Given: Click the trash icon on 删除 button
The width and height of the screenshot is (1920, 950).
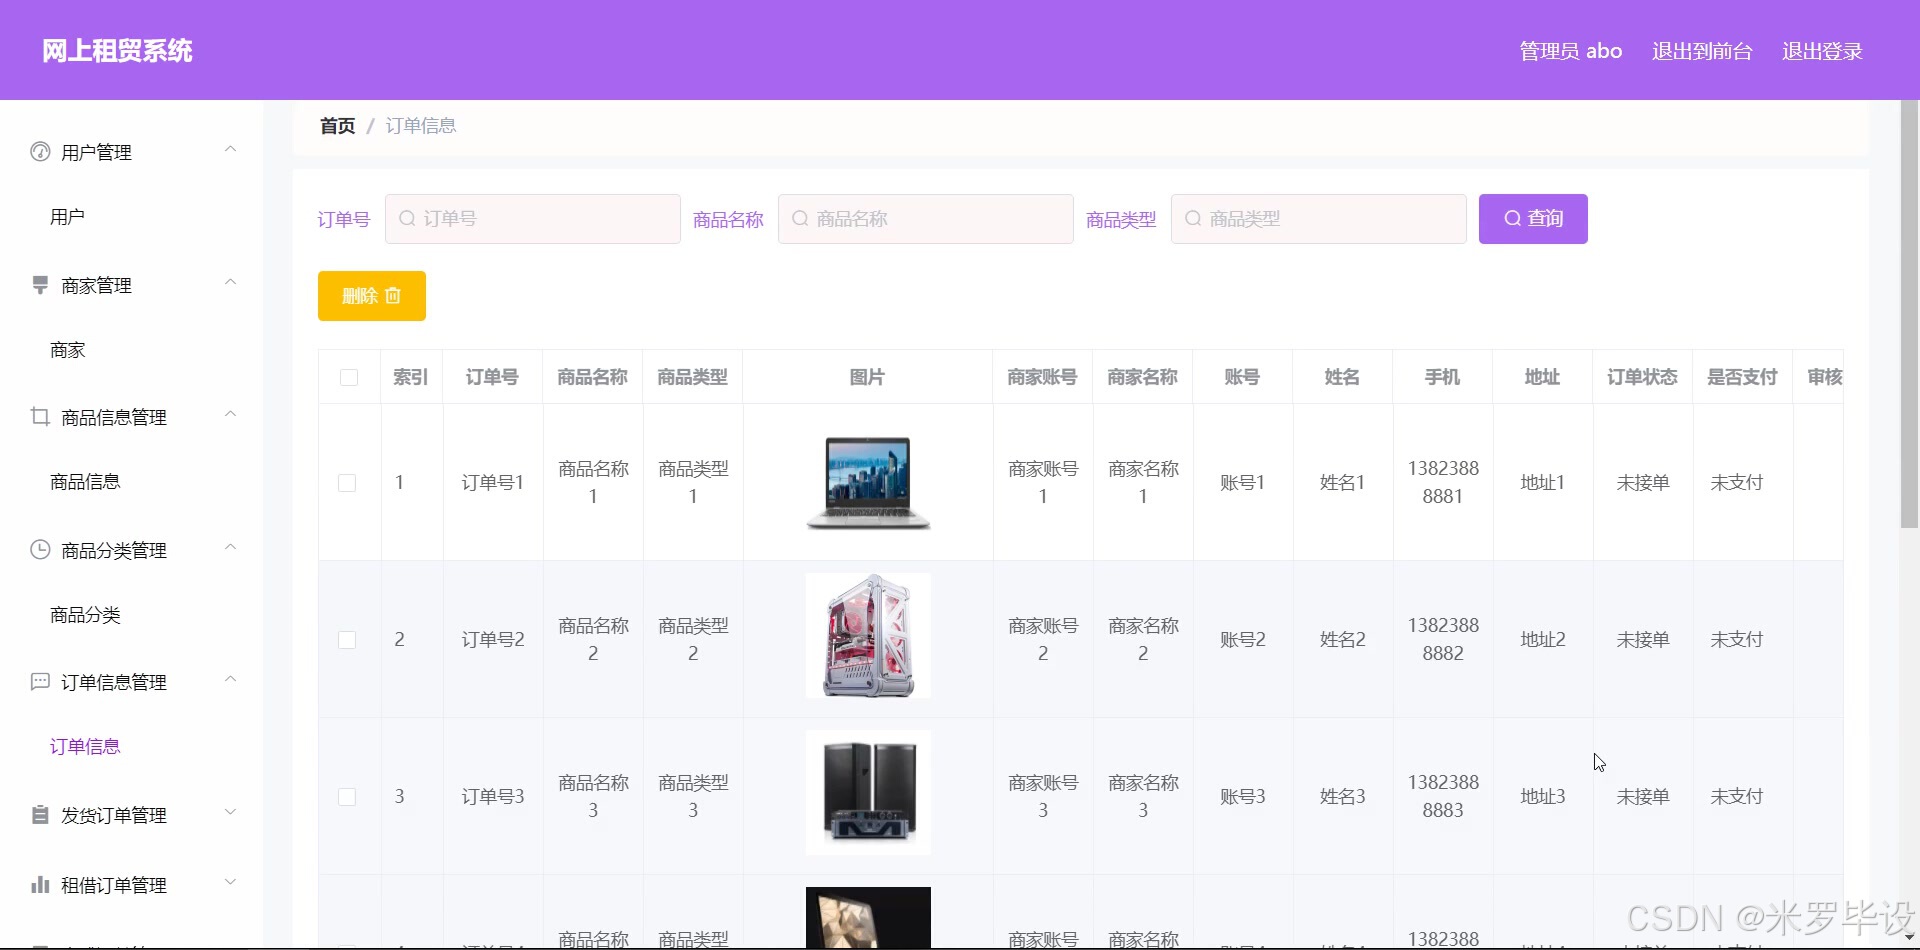Looking at the screenshot, I should (393, 296).
